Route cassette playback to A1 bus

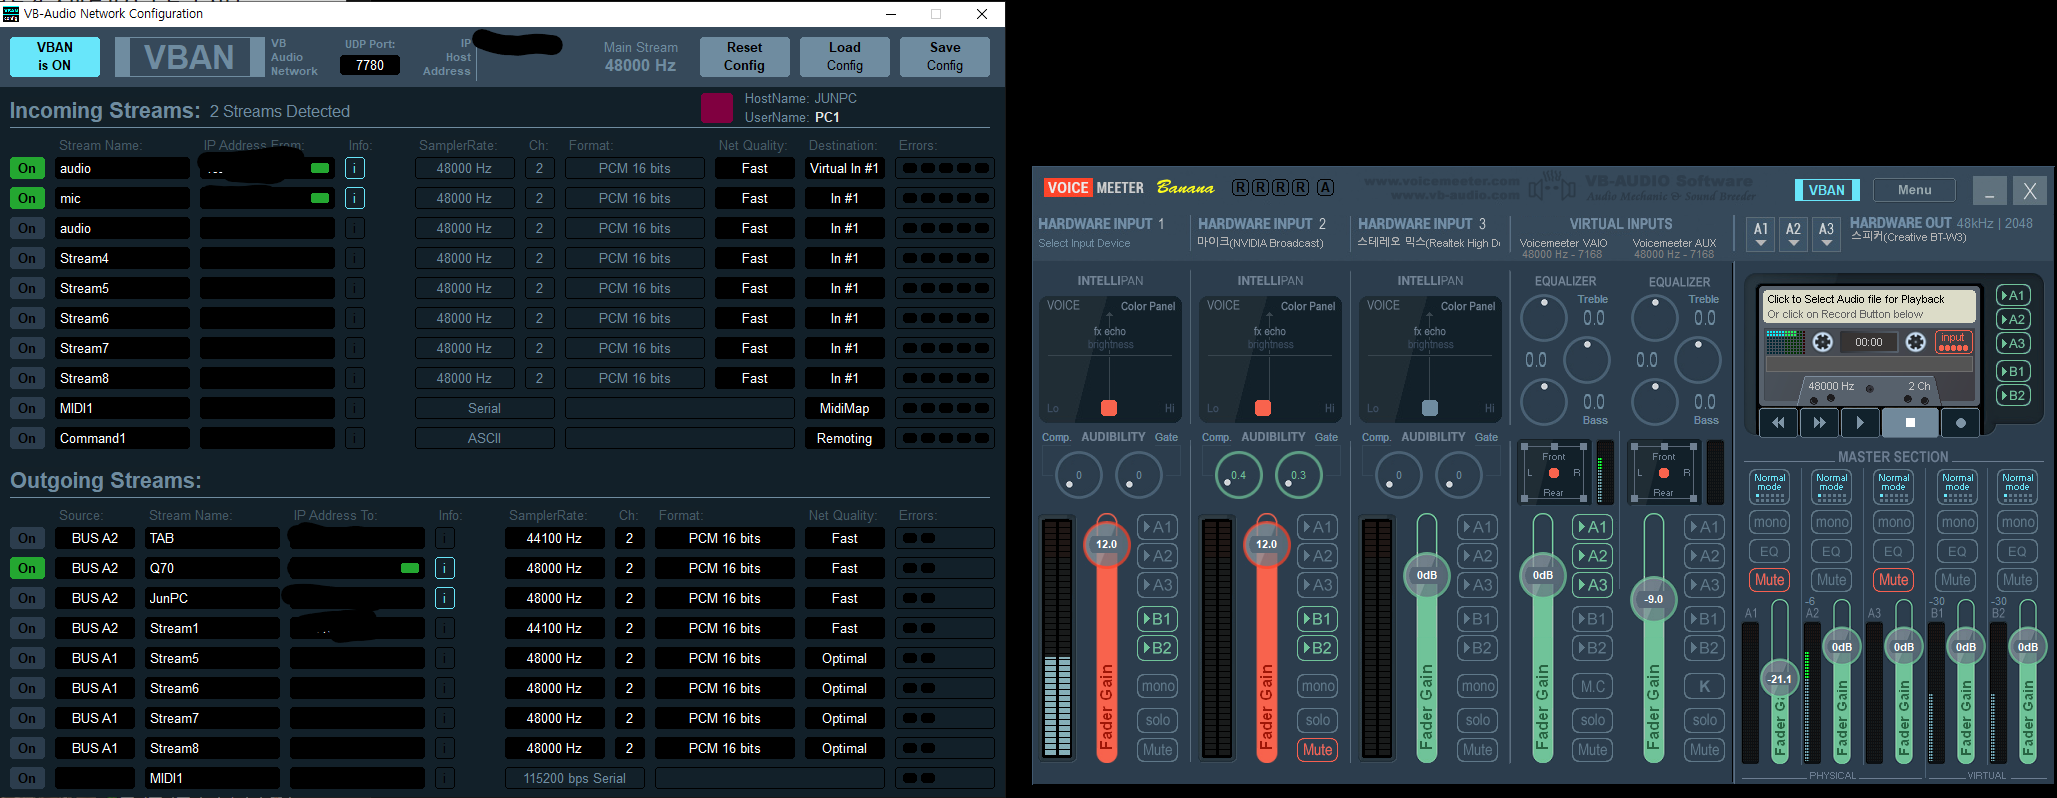[2012, 295]
